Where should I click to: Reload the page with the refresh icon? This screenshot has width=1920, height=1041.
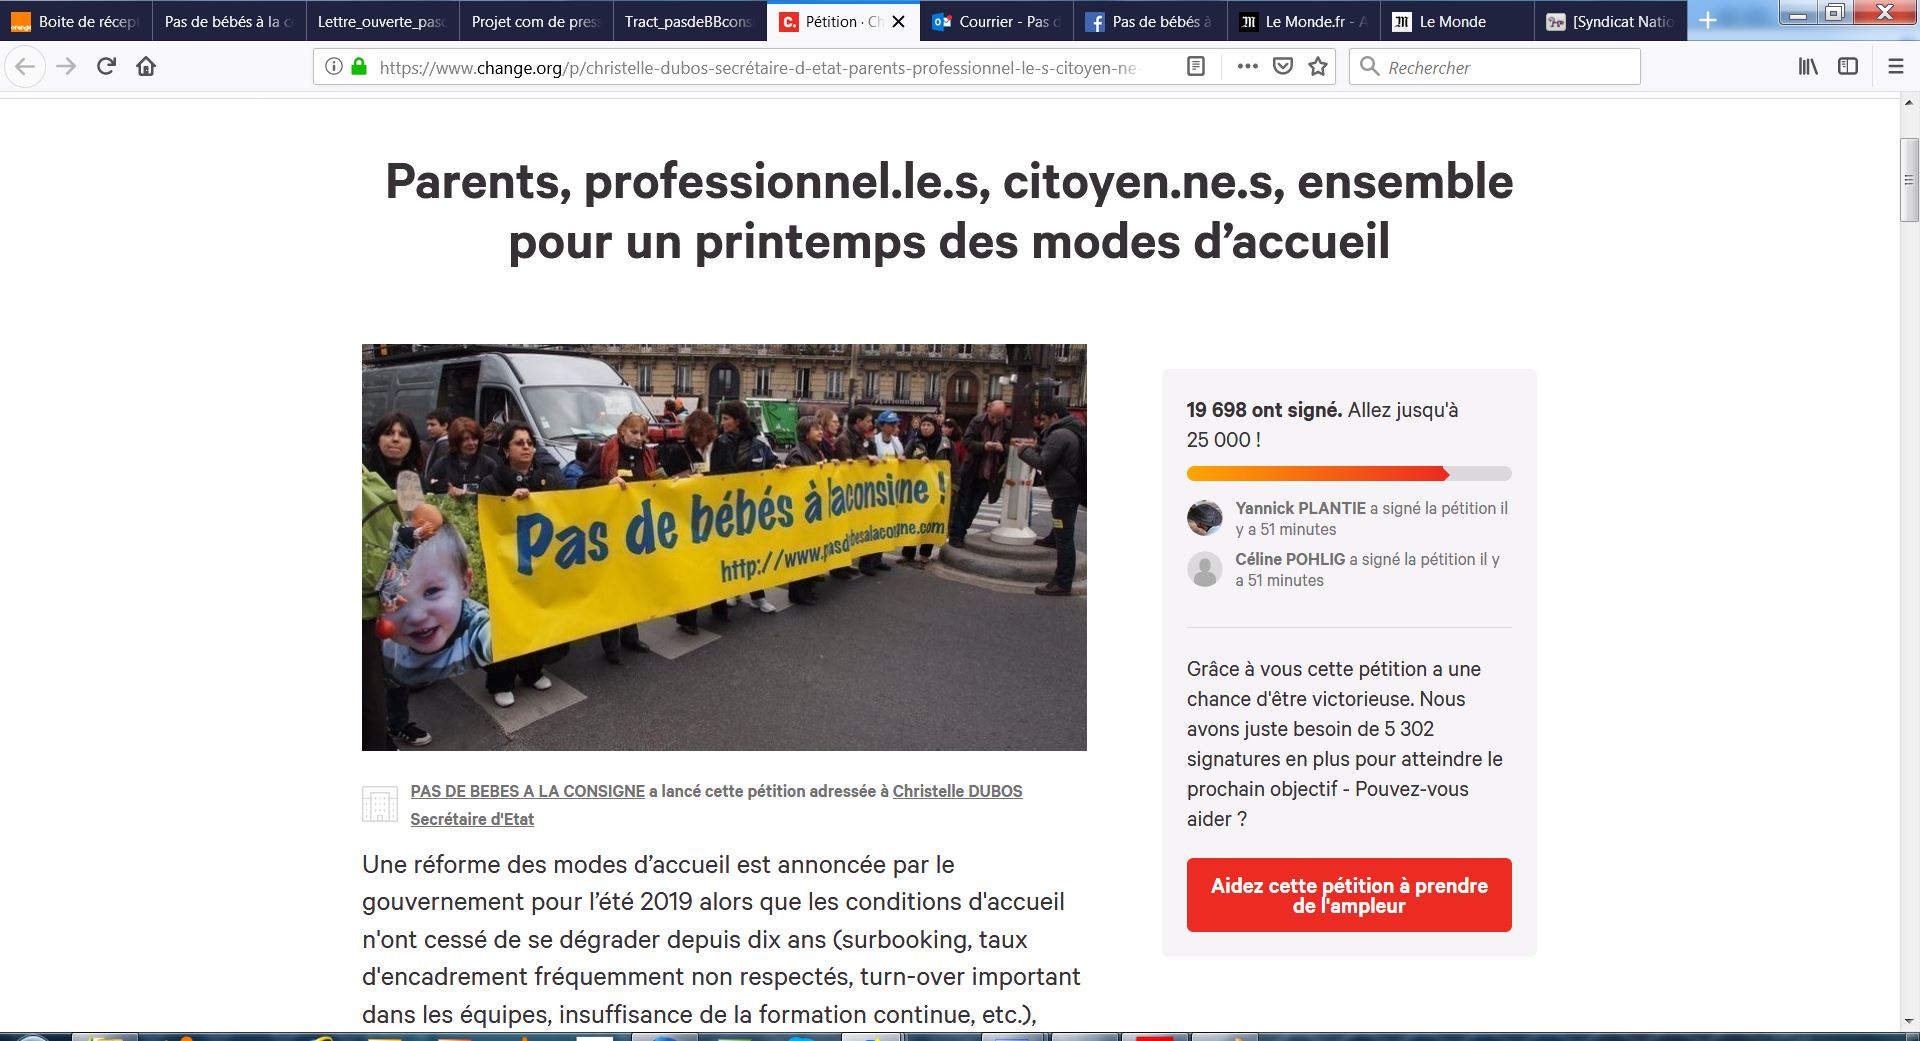coord(106,66)
